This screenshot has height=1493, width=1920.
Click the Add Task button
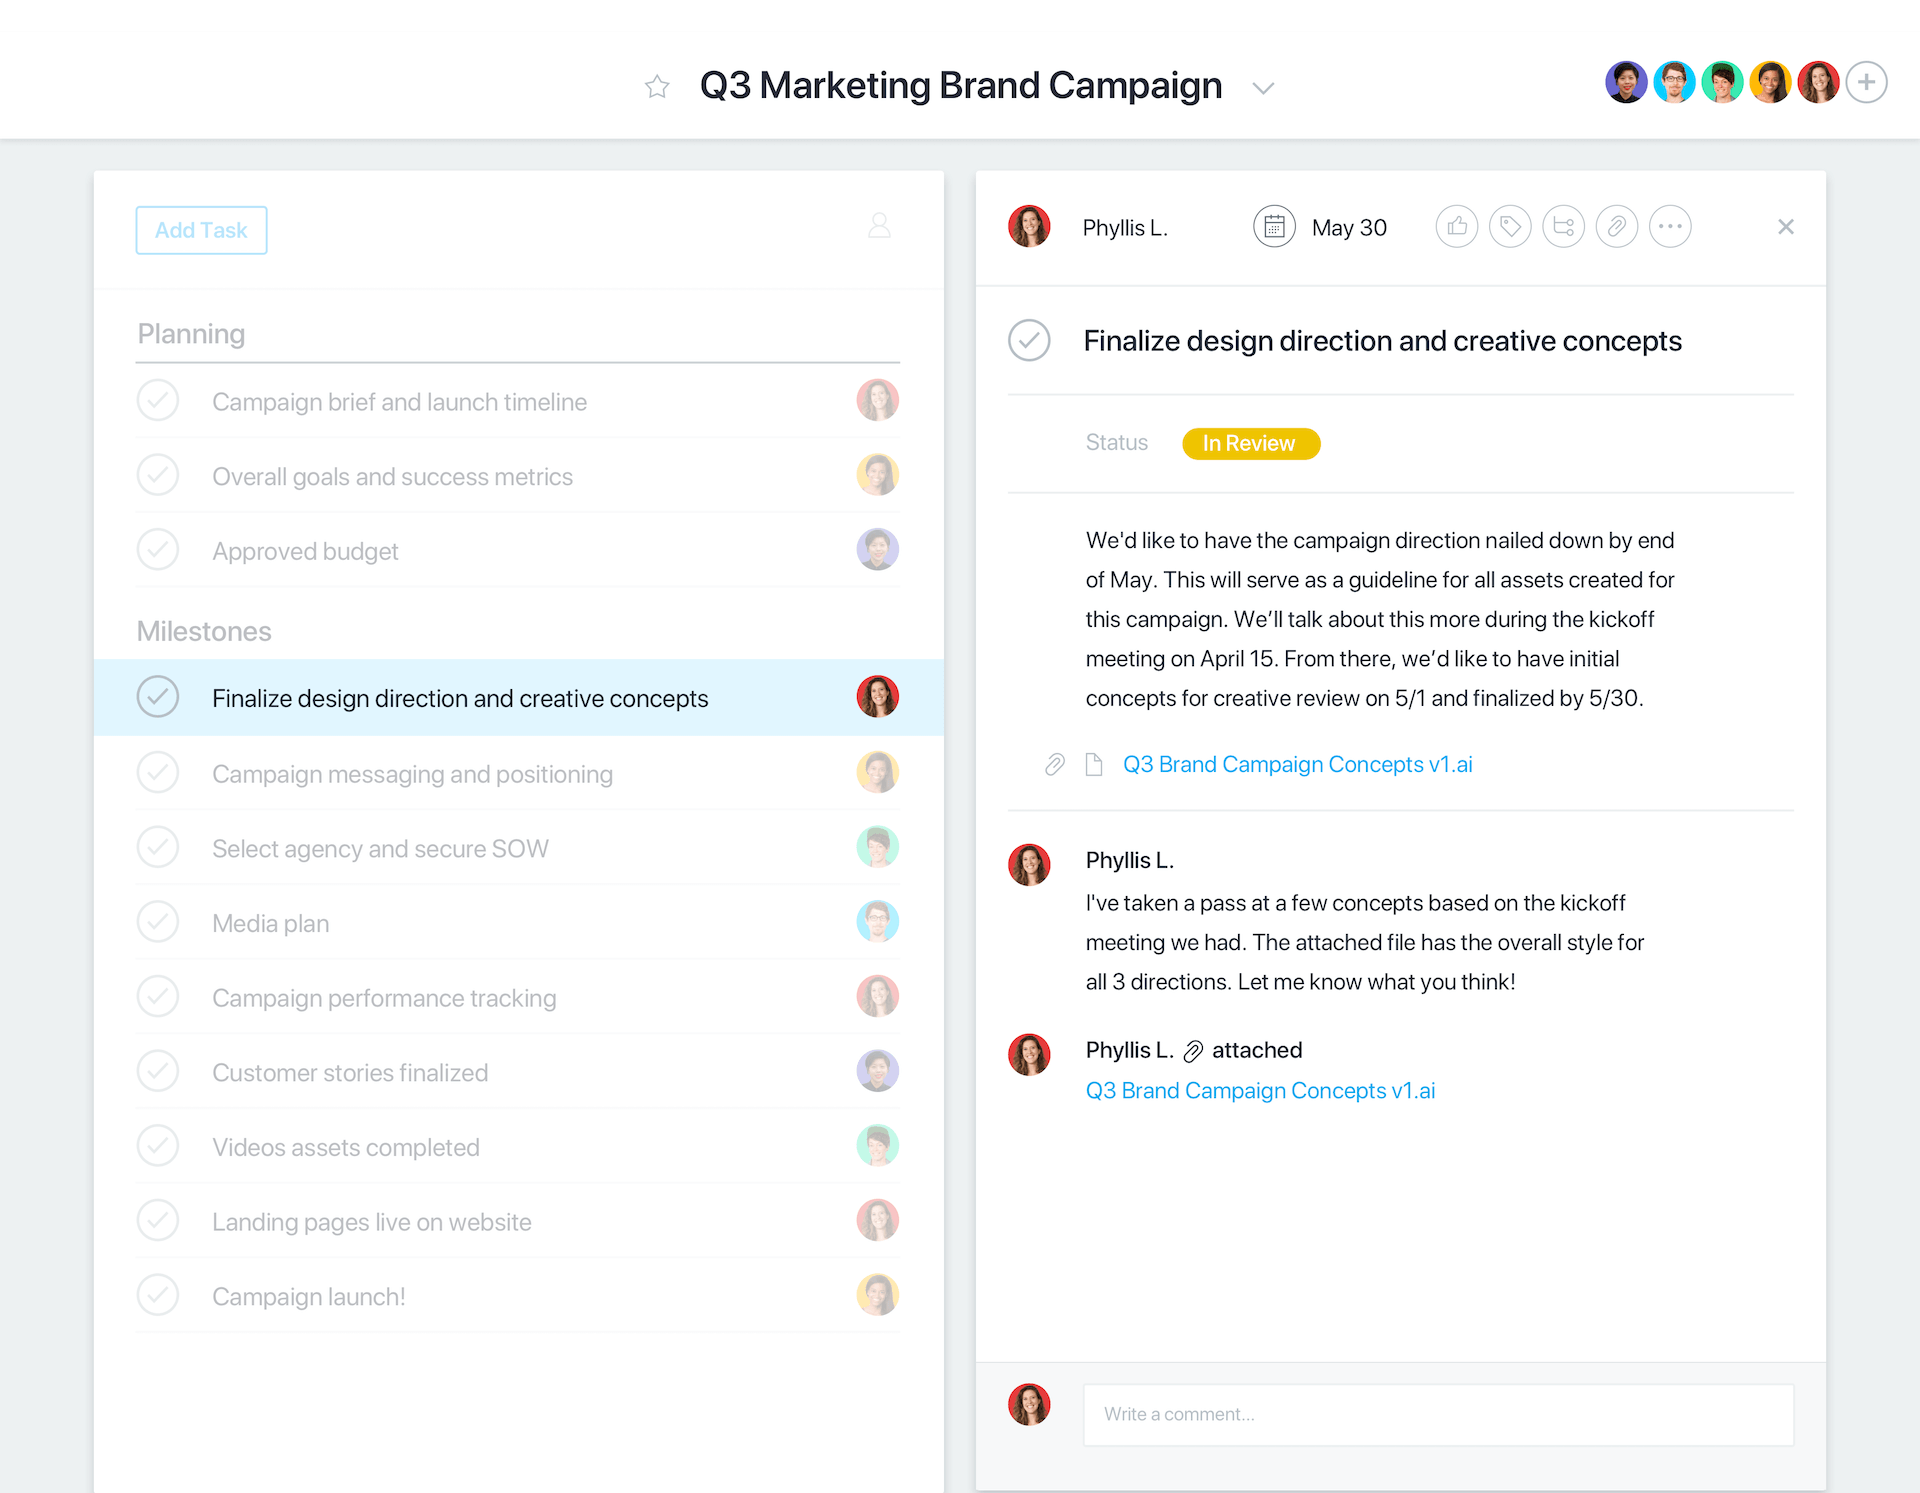click(x=201, y=230)
